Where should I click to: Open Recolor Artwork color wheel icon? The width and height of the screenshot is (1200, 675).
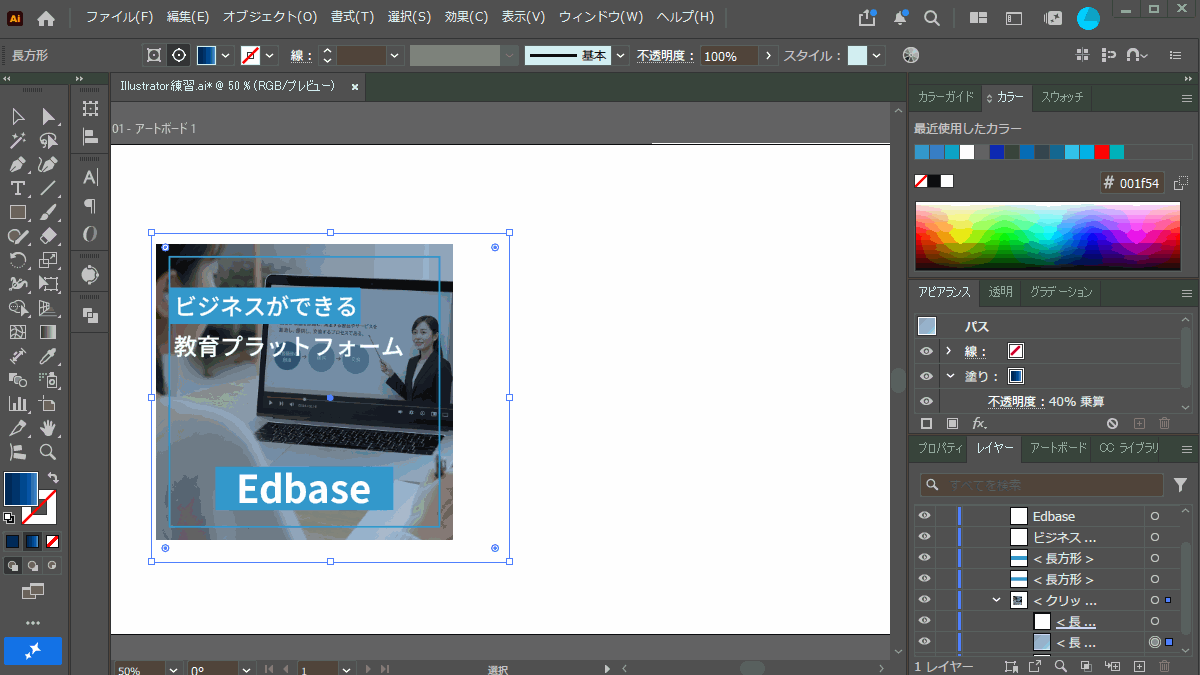point(910,56)
